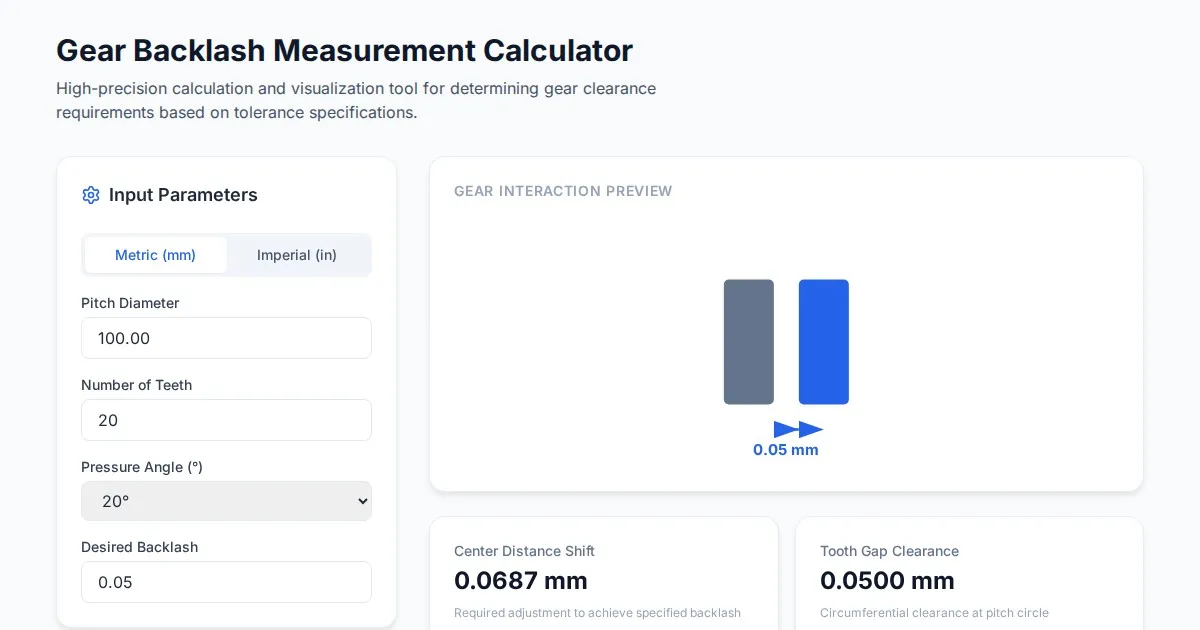
Task: Click the Pitch Diameter label
Action: coord(130,303)
